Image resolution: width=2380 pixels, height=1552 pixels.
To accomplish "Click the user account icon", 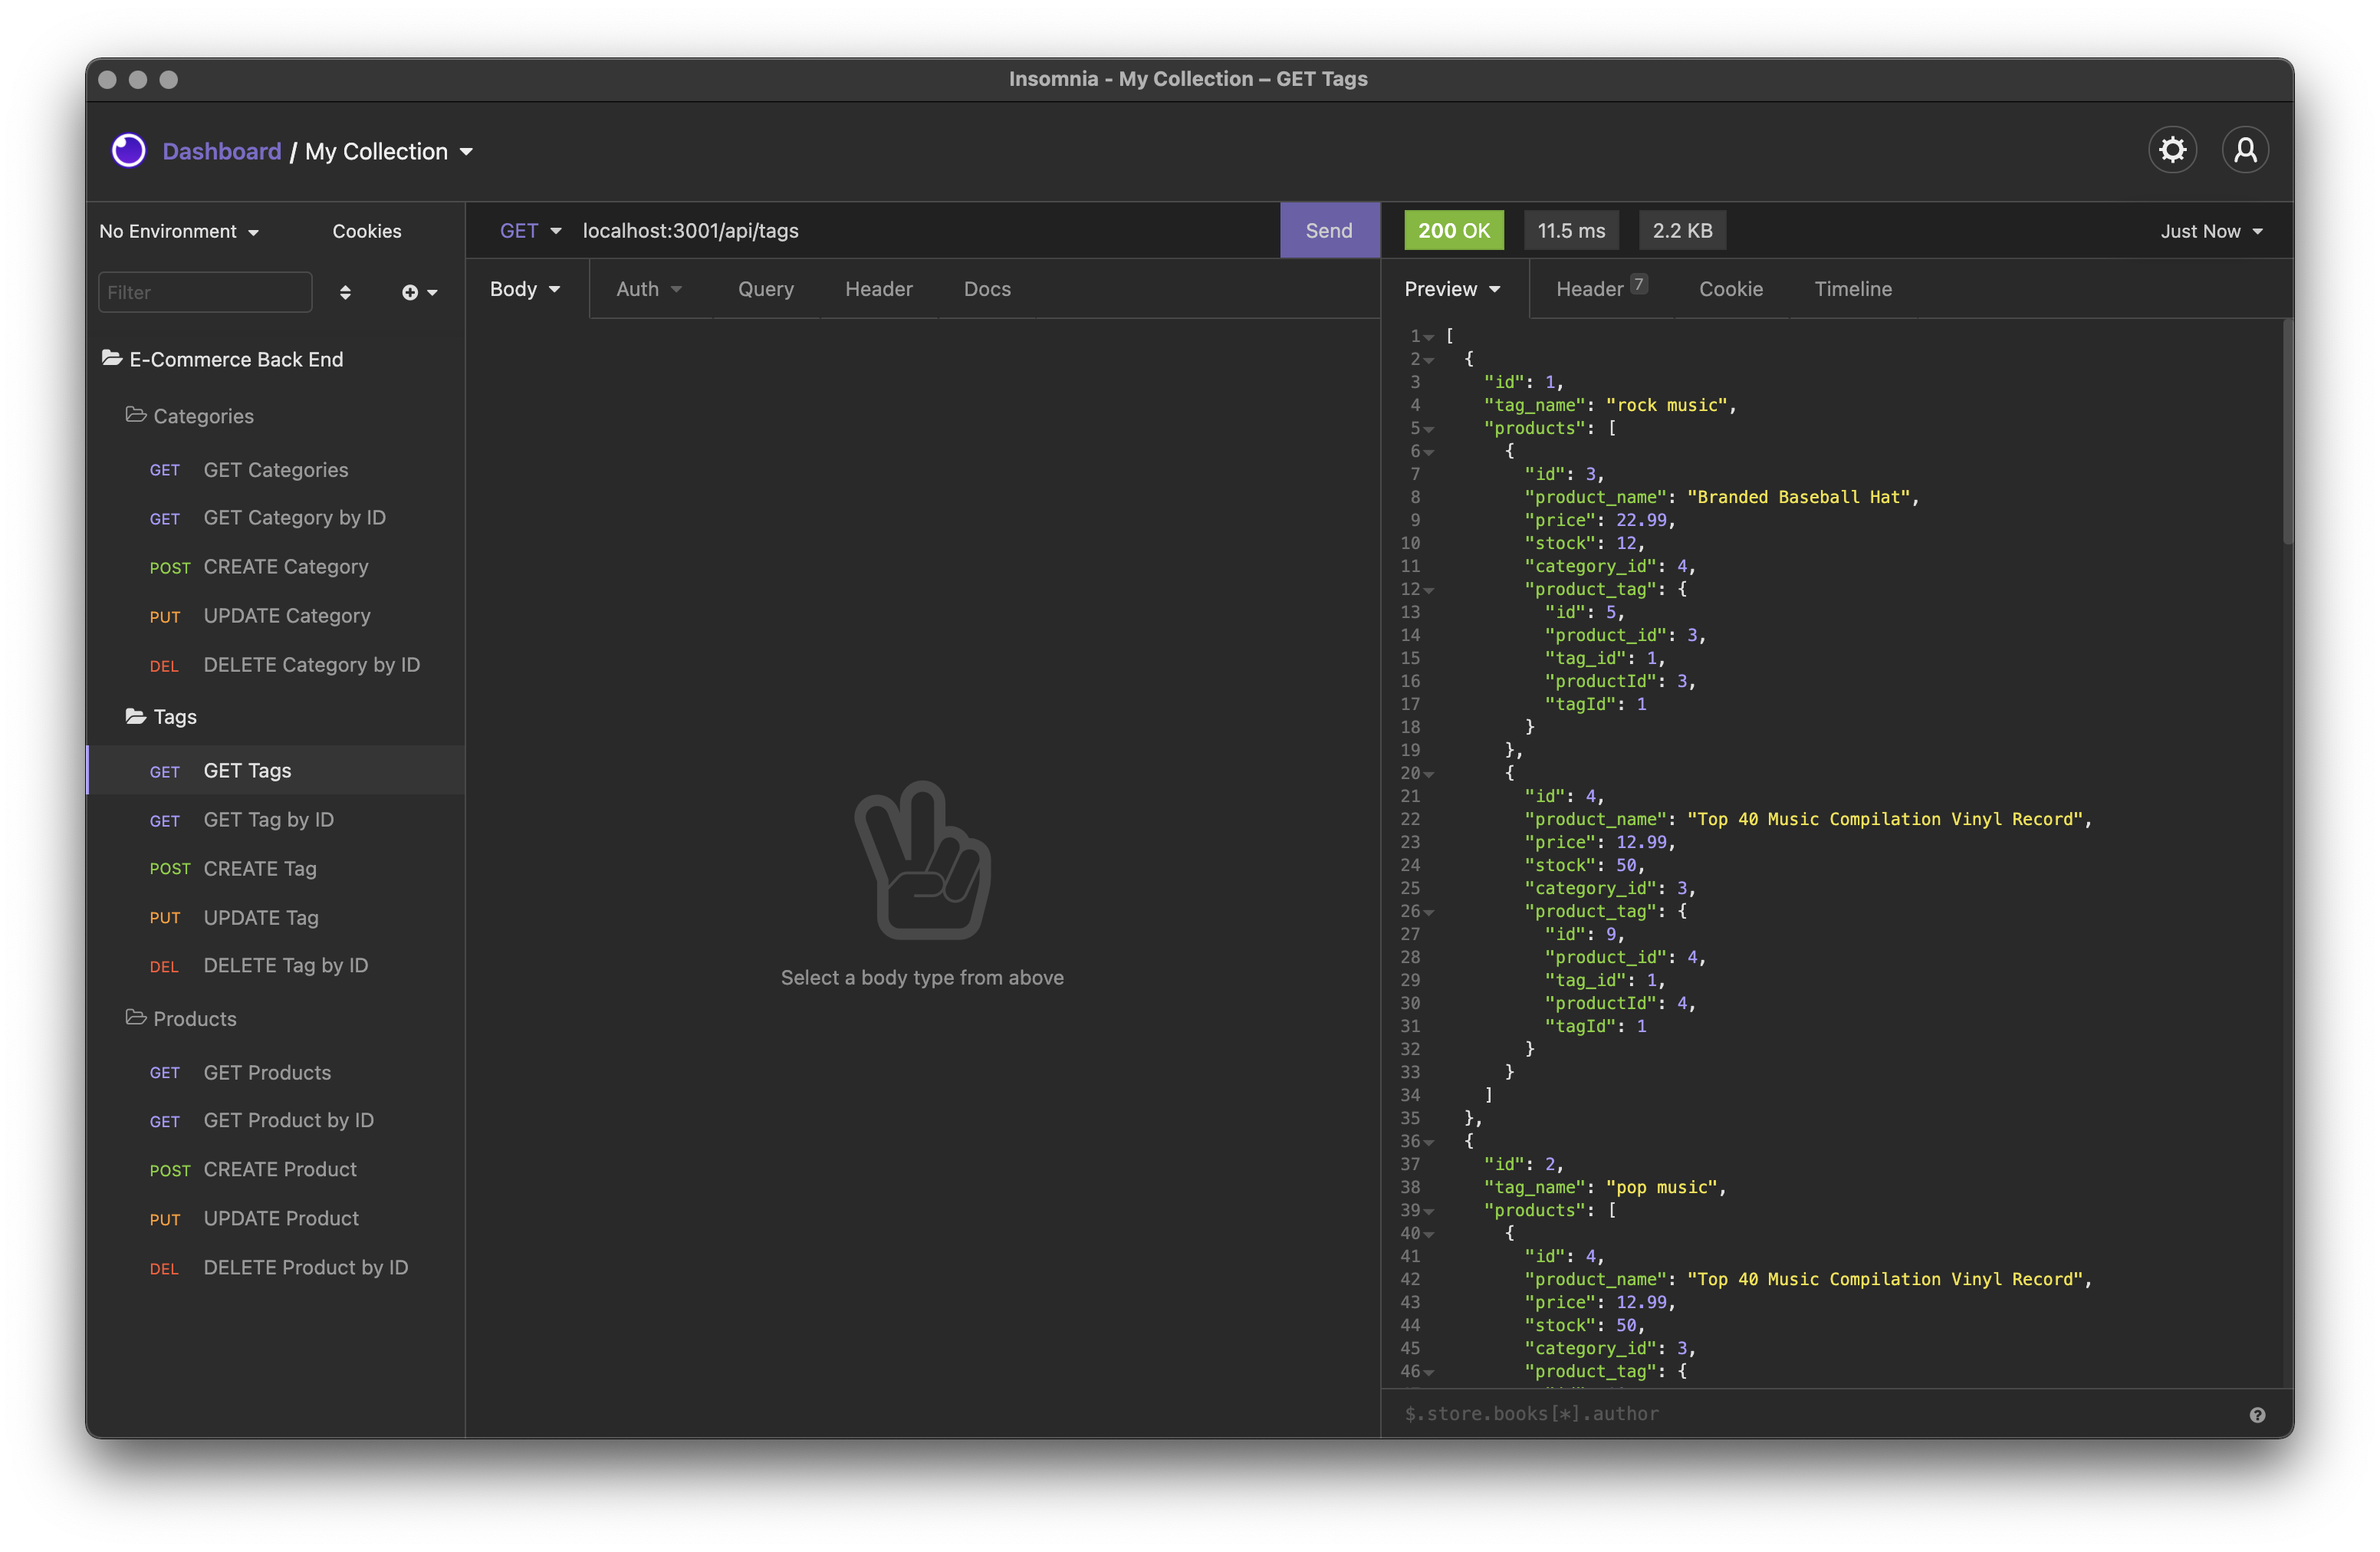I will pos(2245,150).
